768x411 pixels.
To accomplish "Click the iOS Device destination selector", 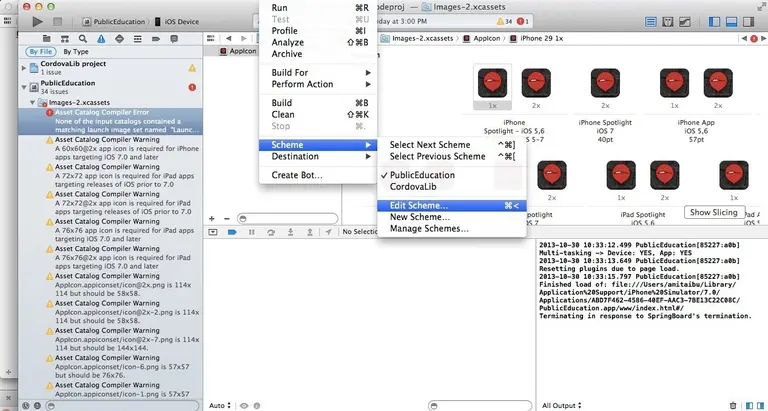I will (x=176, y=22).
